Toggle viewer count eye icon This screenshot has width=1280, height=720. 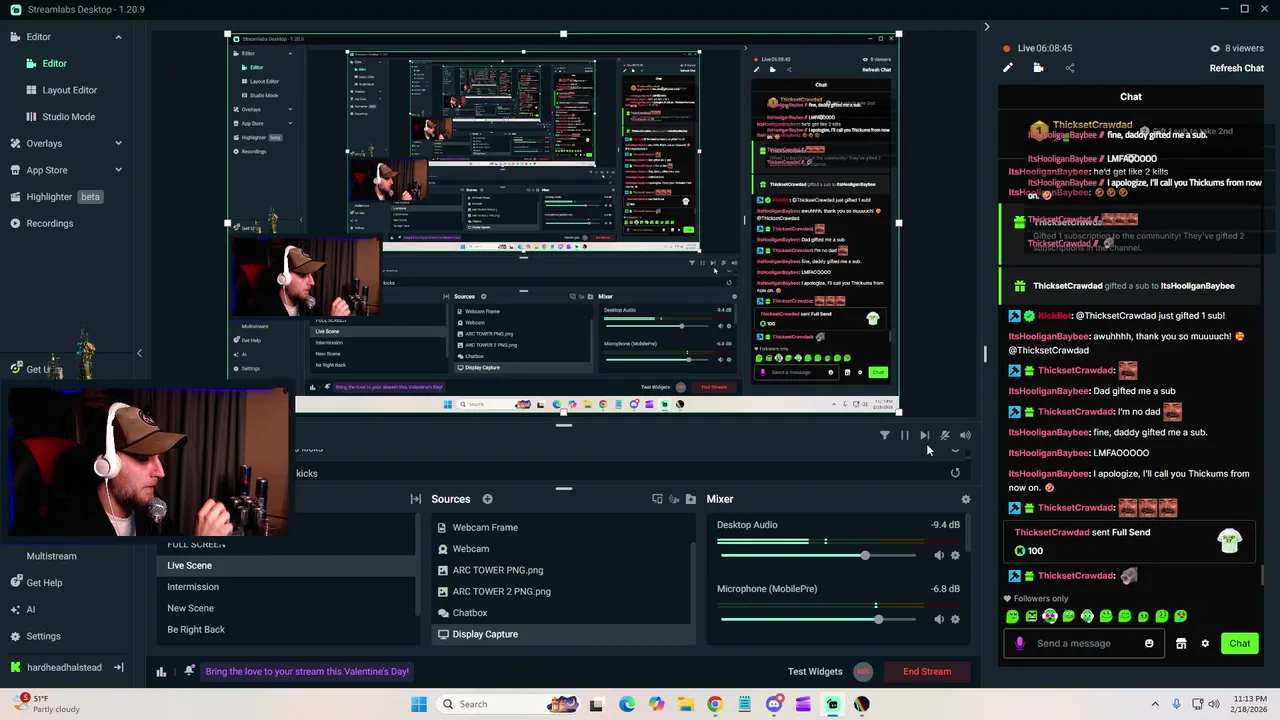[x=1215, y=48]
